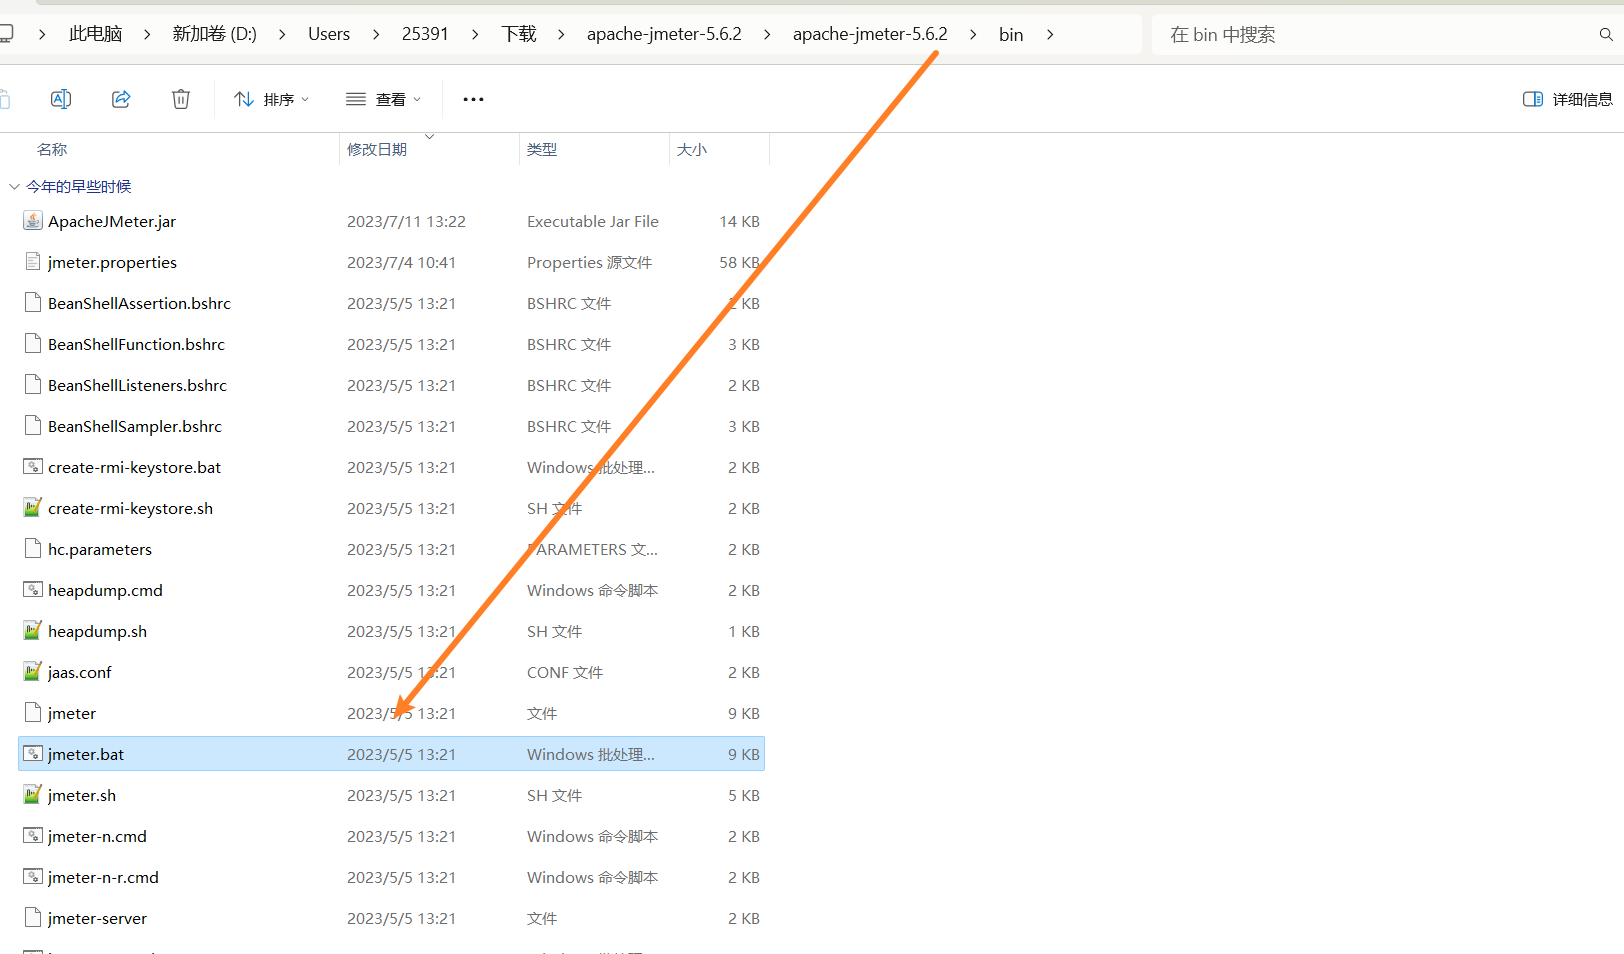This screenshot has height=954, width=1624.
Task: Go to Users in breadcrumb
Action: pyautogui.click(x=329, y=34)
